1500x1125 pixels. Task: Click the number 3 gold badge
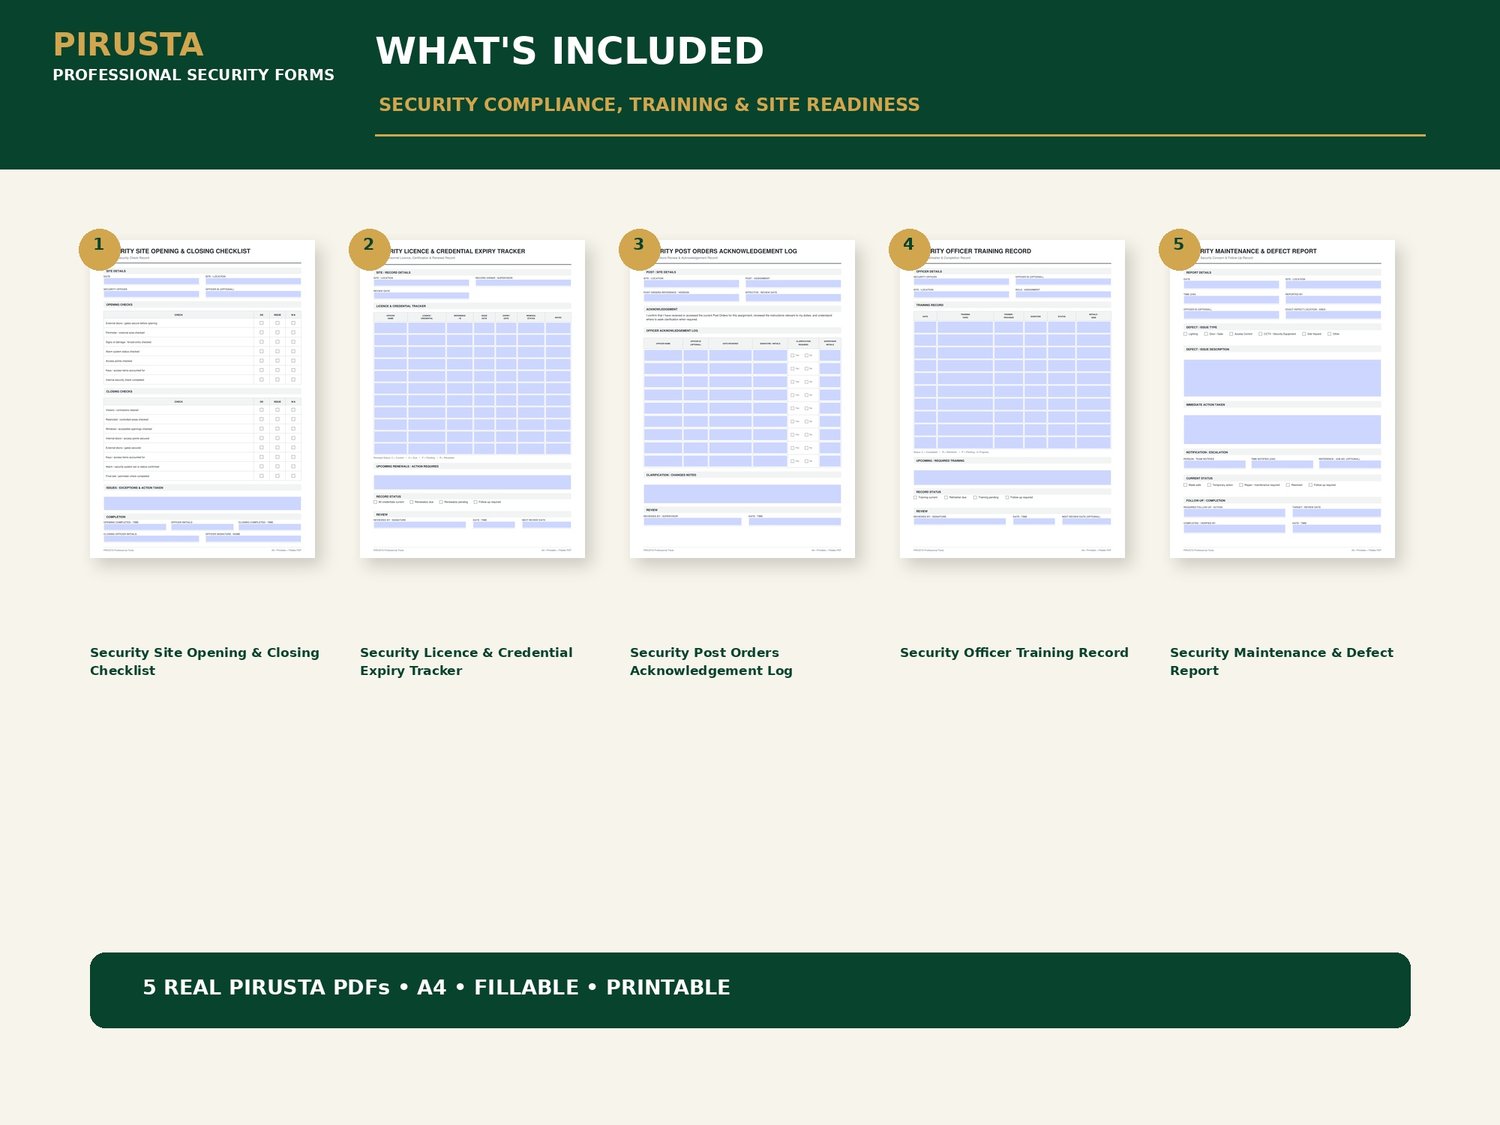point(639,249)
